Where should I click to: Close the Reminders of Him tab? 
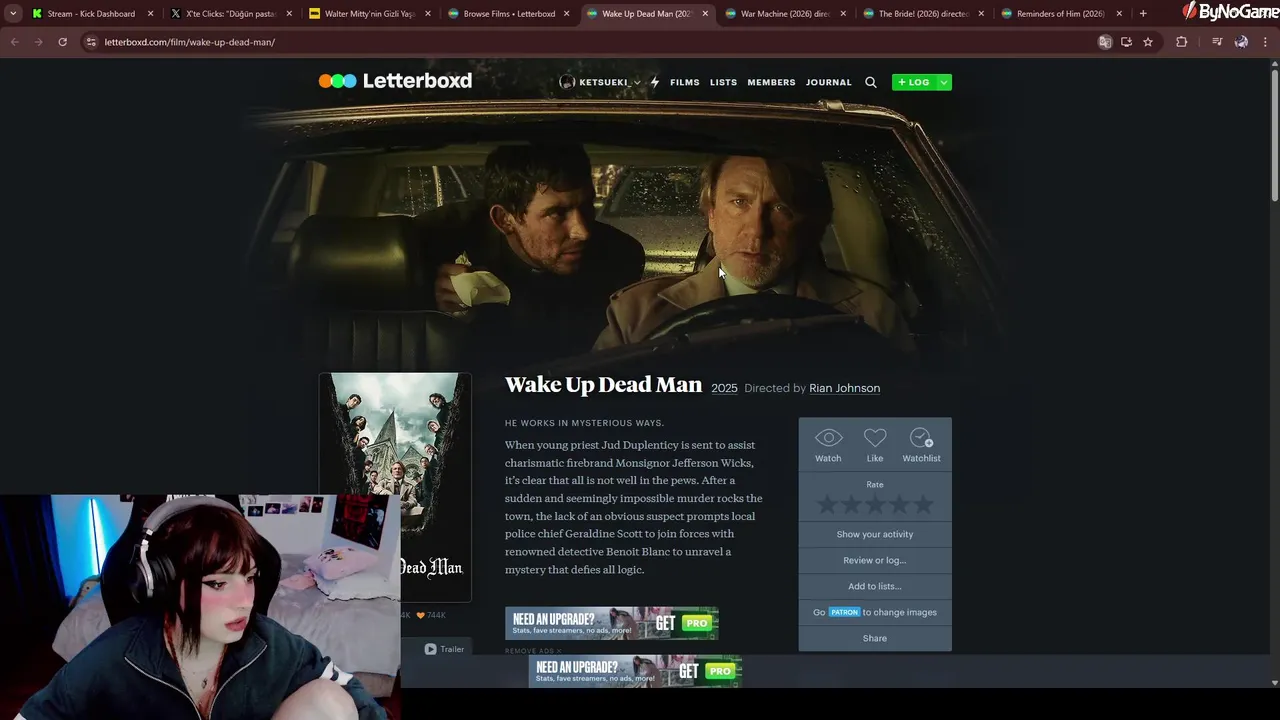pyautogui.click(x=1119, y=14)
